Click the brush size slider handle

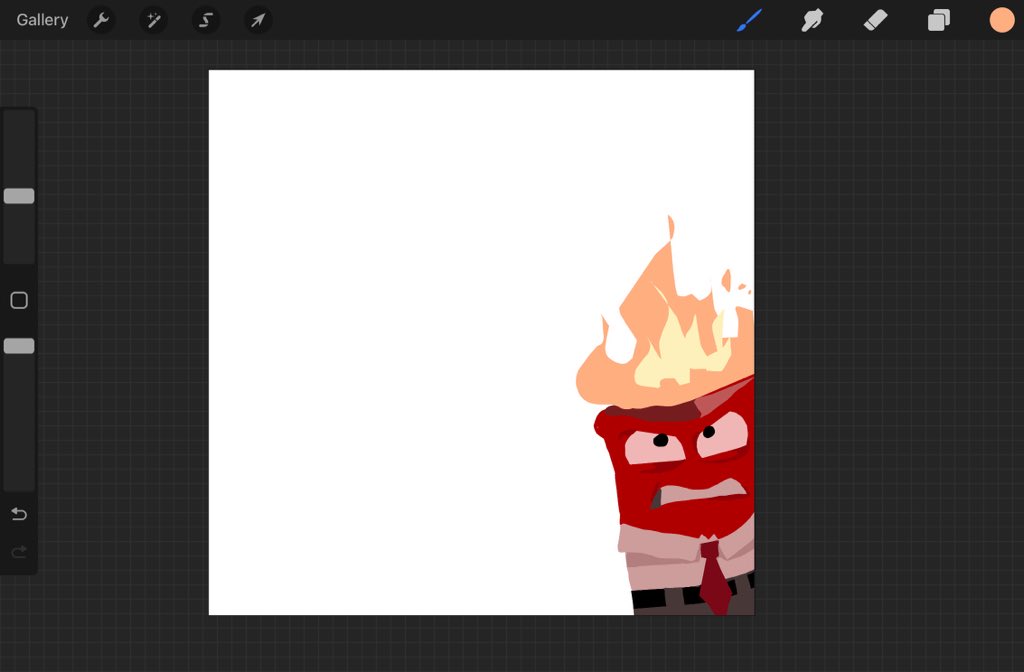pyautogui.click(x=19, y=196)
